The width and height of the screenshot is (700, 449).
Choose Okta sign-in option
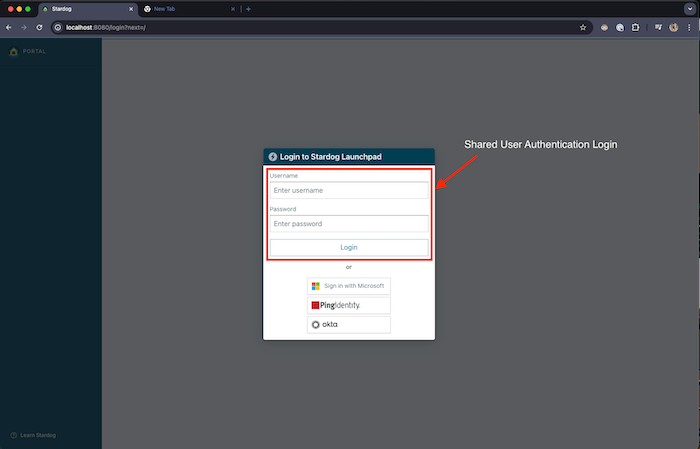click(349, 324)
